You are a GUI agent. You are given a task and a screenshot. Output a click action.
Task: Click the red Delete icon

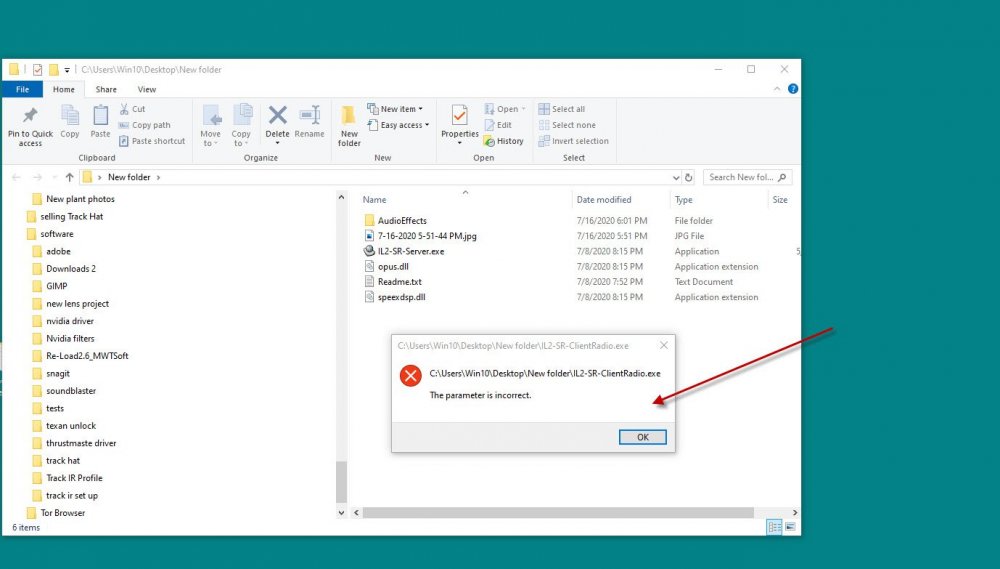(x=277, y=116)
